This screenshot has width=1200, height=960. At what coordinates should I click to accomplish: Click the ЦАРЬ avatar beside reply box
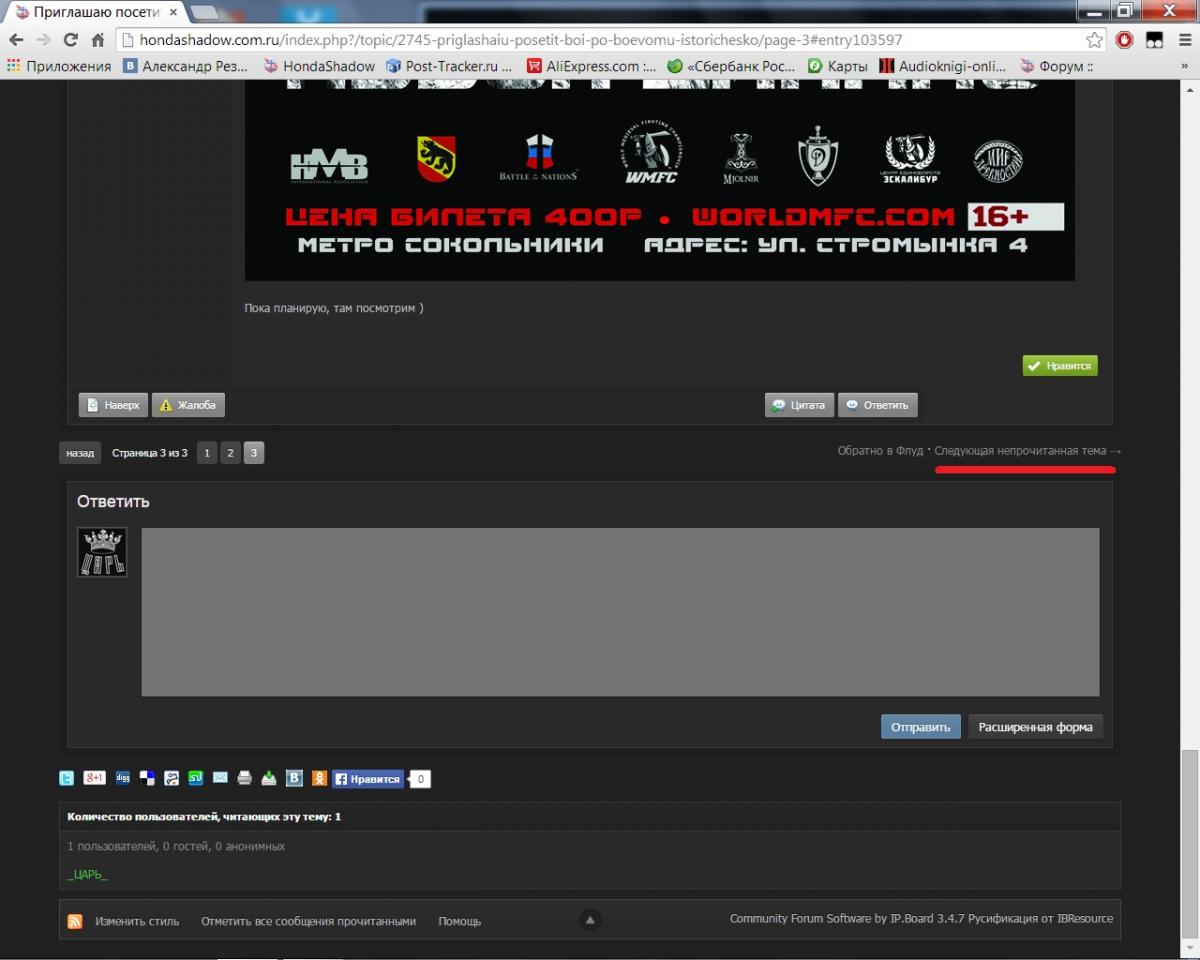pyautogui.click(x=102, y=552)
